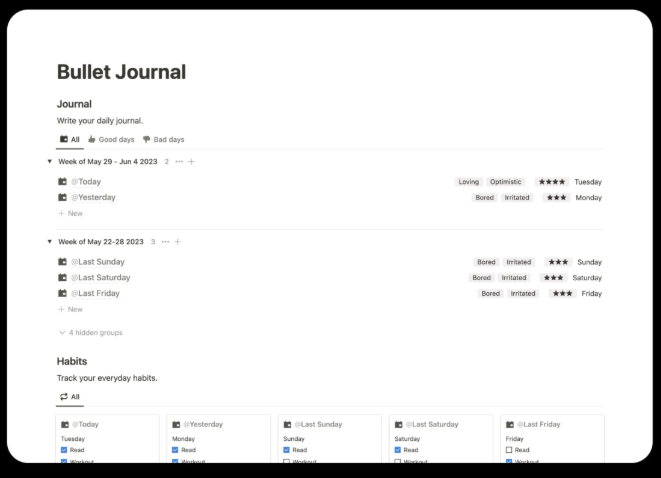The height and width of the screenshot is (478, 661).
Task: Open the @Last Sunday habit card title
Action: coord(319,424)
